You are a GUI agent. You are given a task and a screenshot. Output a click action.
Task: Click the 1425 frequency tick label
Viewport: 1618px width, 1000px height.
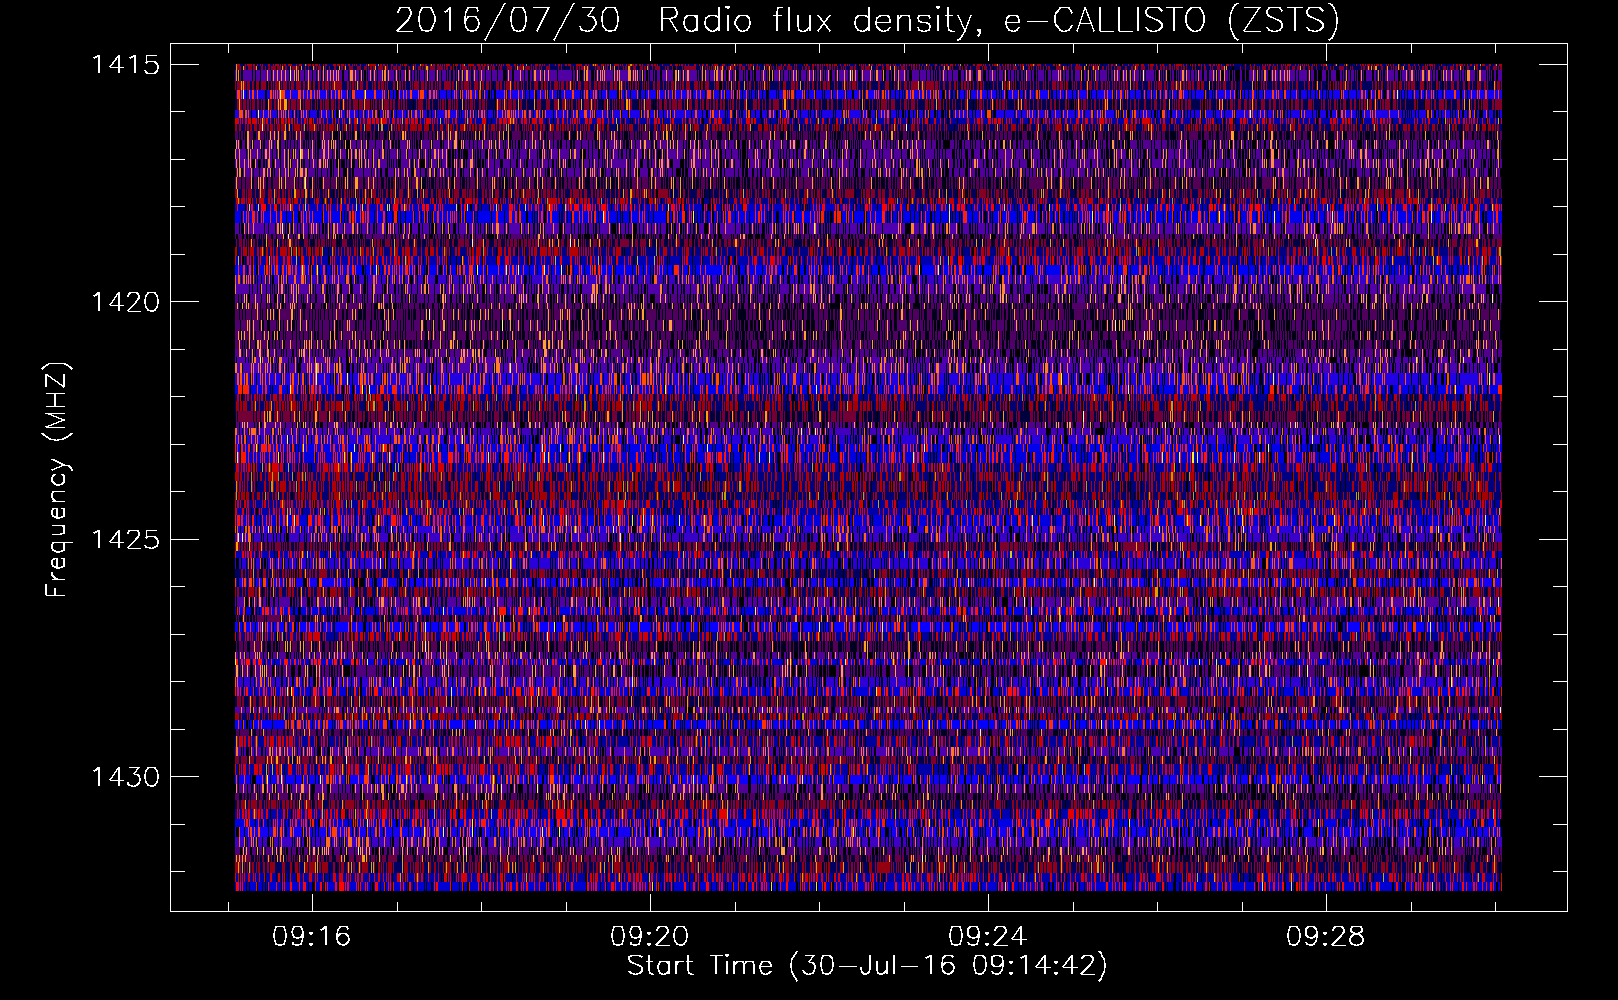coord(125,540)
